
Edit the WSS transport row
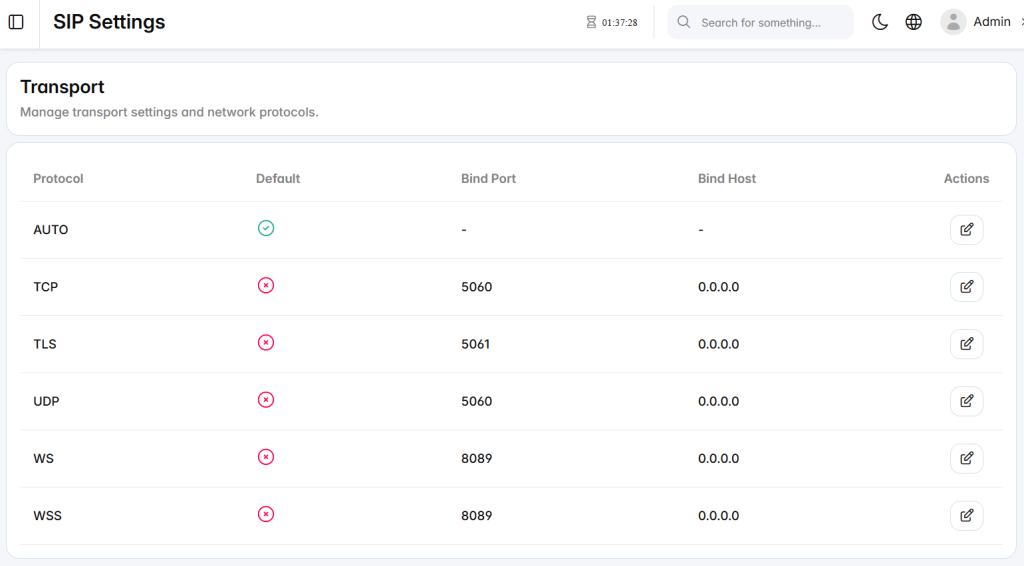(967, 516)
